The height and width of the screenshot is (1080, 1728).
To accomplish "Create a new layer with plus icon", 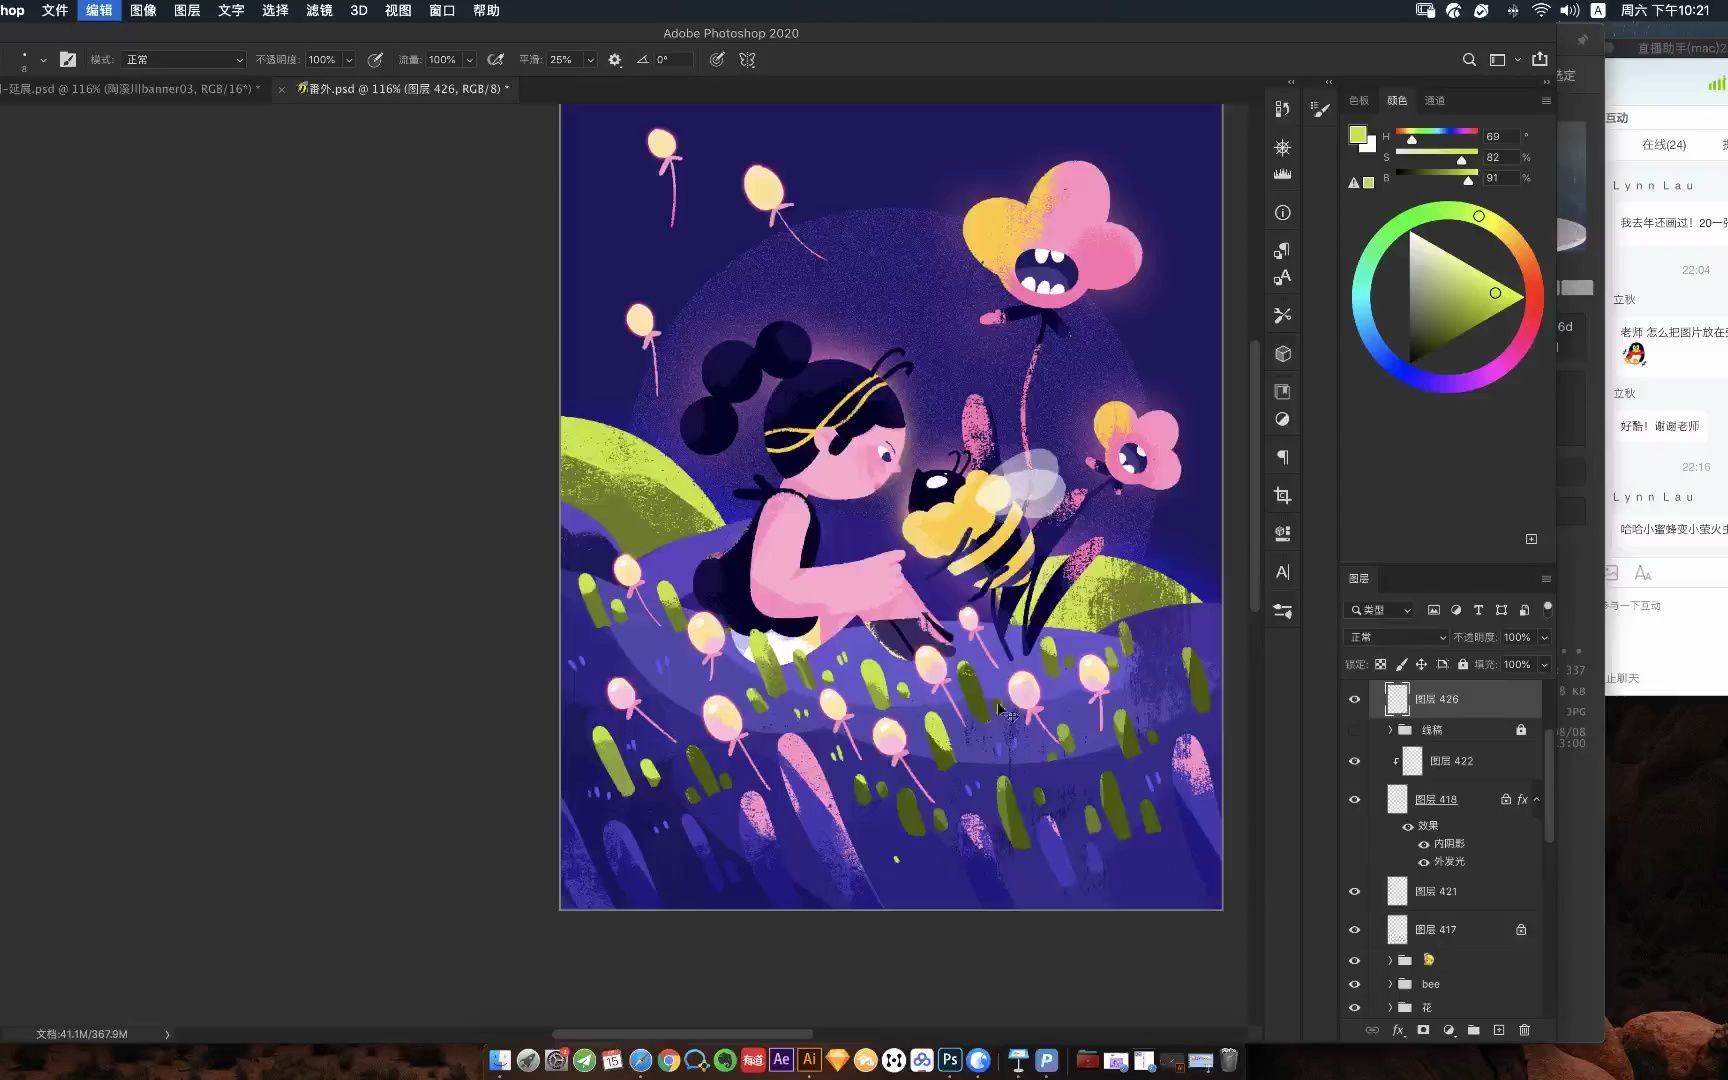I will 1498,1030.
